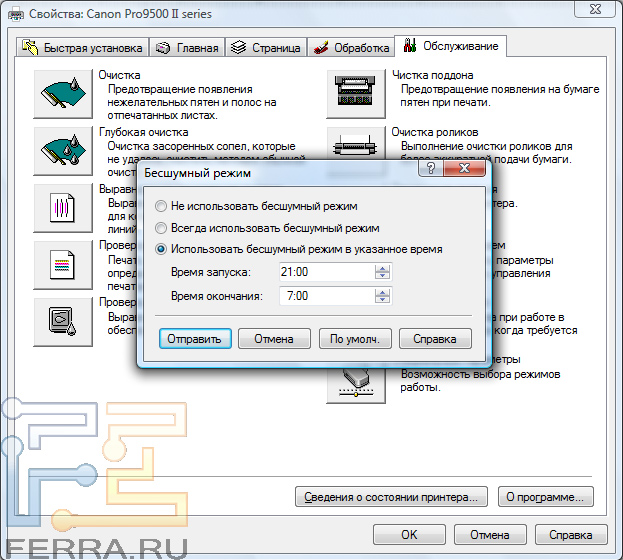Screen dimensions: 623x560
Task: Click the Время запуска: label
Action: tap(211, 272)
